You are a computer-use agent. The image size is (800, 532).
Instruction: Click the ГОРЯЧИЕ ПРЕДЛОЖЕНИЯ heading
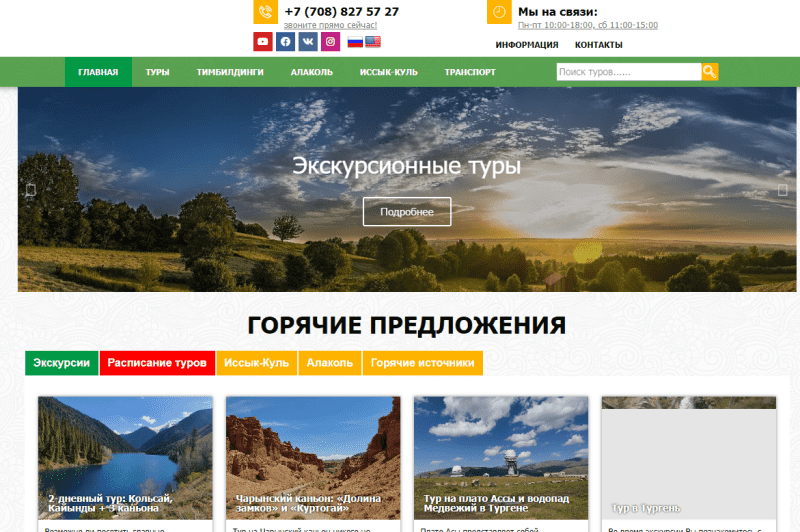click(x=407, y=325)
